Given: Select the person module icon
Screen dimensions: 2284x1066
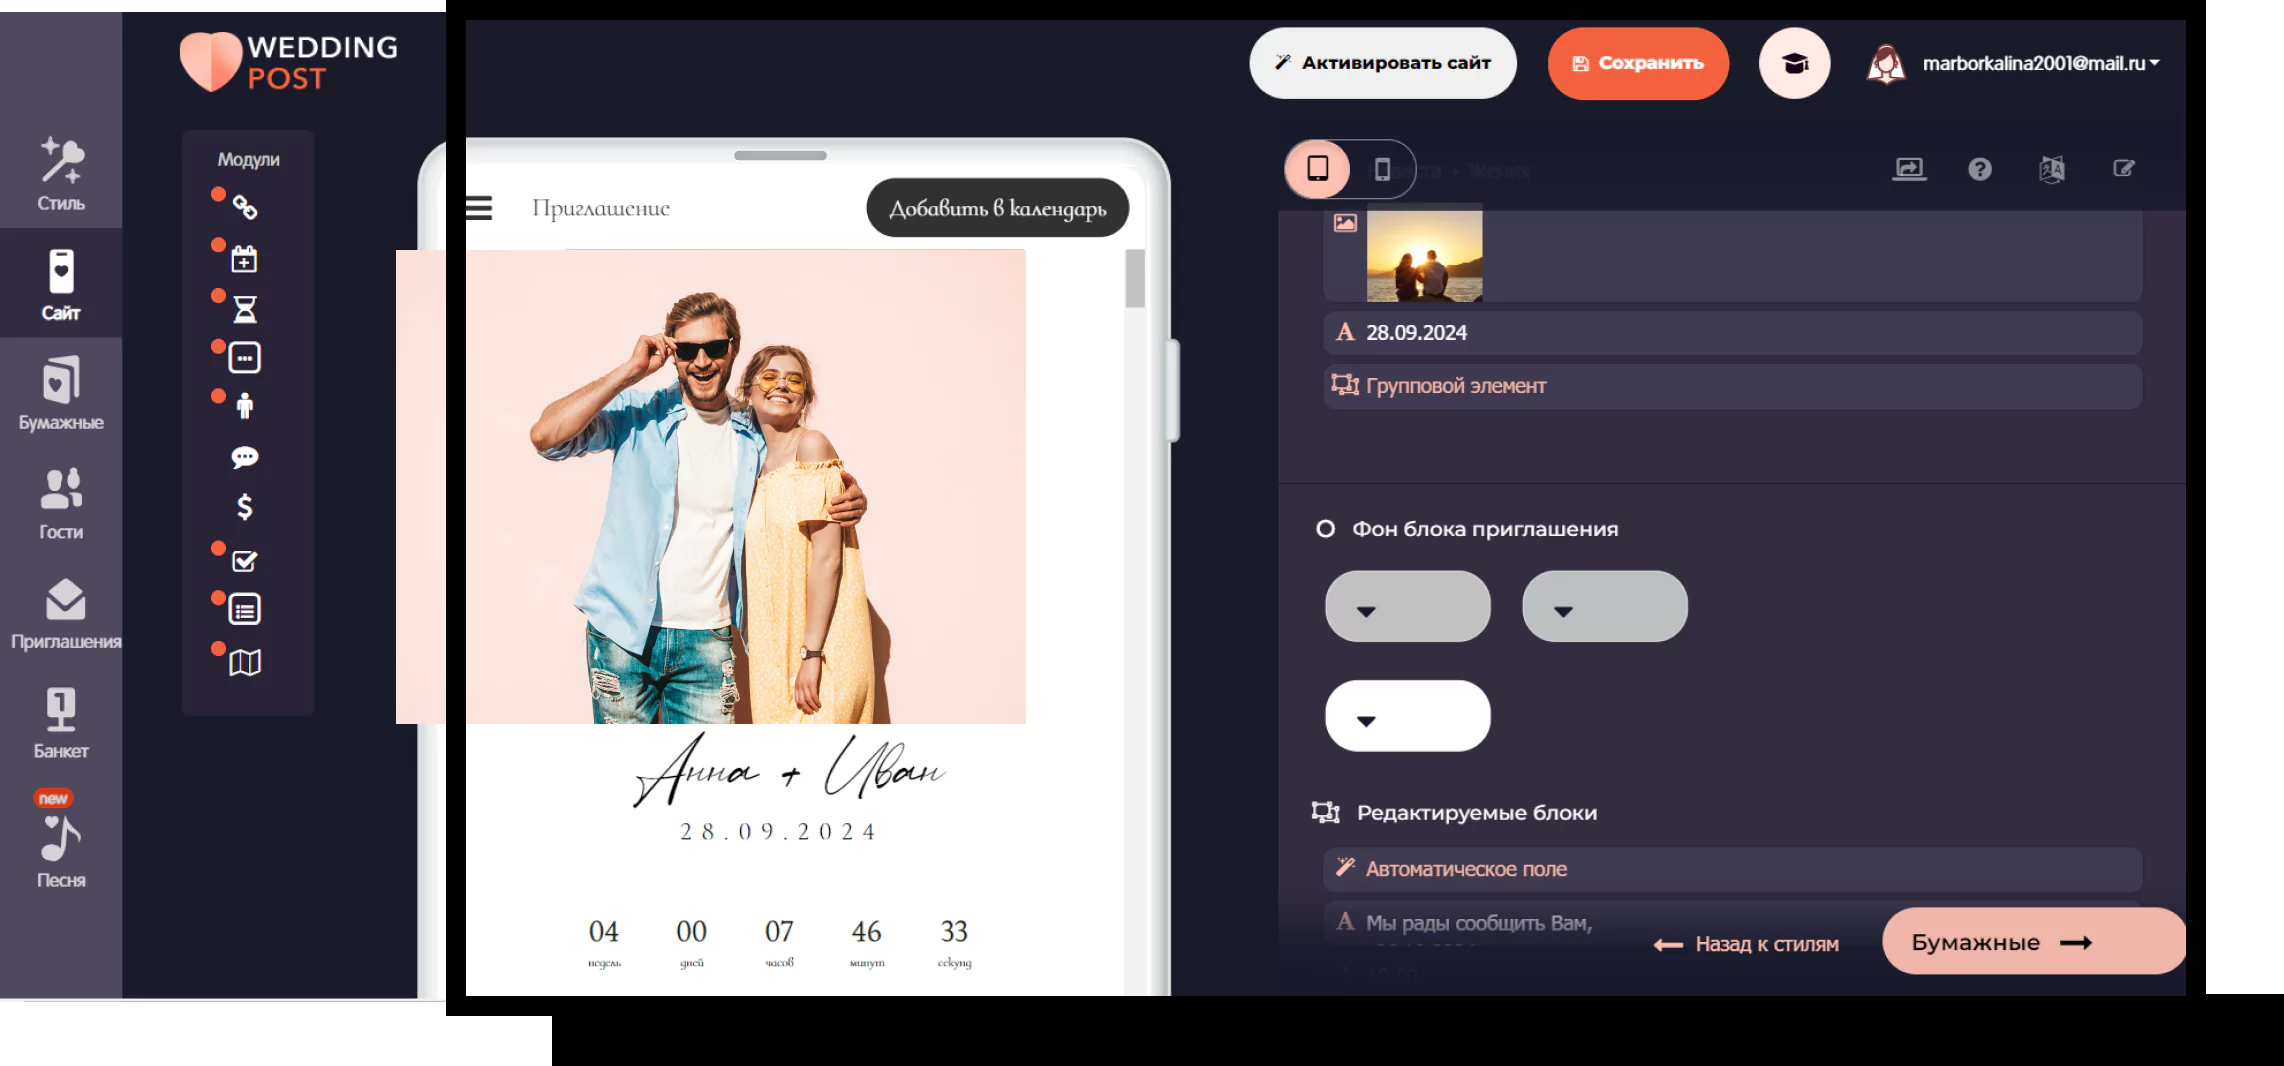Looking at the screenshot, I should (x=245, y=405).
